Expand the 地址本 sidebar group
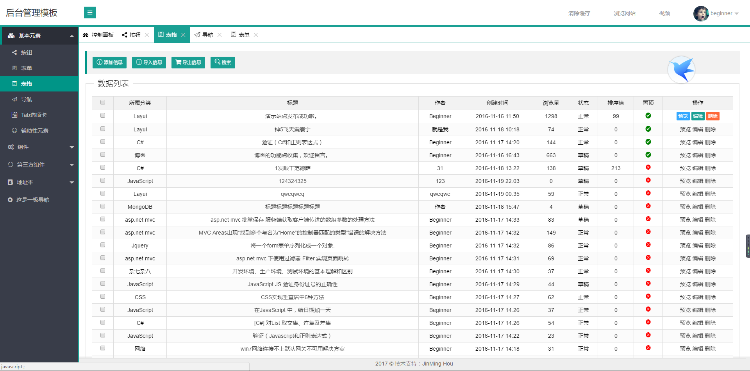This screenshot has height=371, width=750. pos(39,182)
